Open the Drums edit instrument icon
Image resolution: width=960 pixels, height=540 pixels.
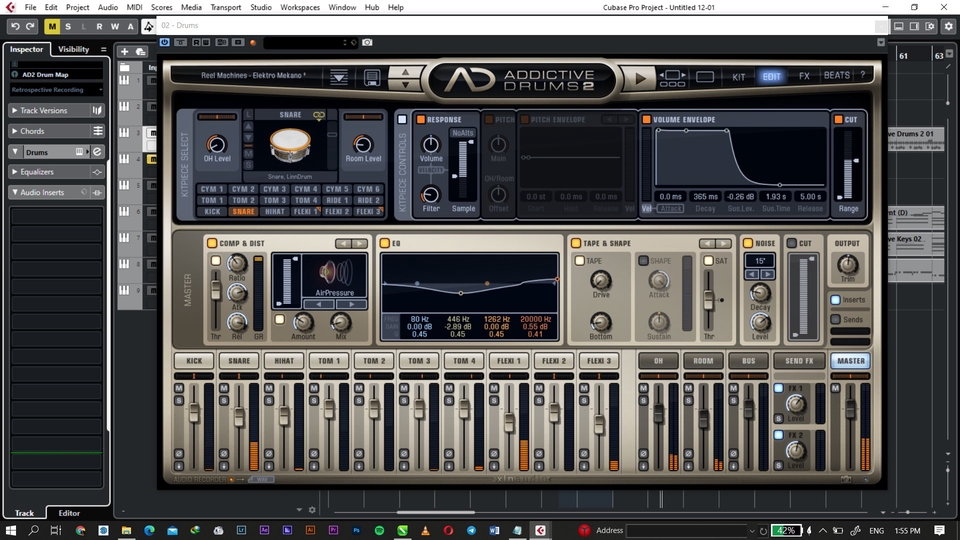tap(97, 152)
